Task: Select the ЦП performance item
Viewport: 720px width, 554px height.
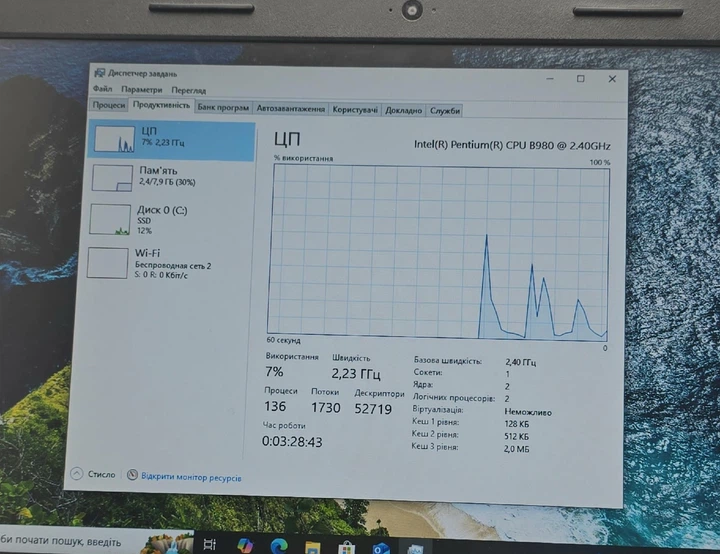Action: coord(172,140)
